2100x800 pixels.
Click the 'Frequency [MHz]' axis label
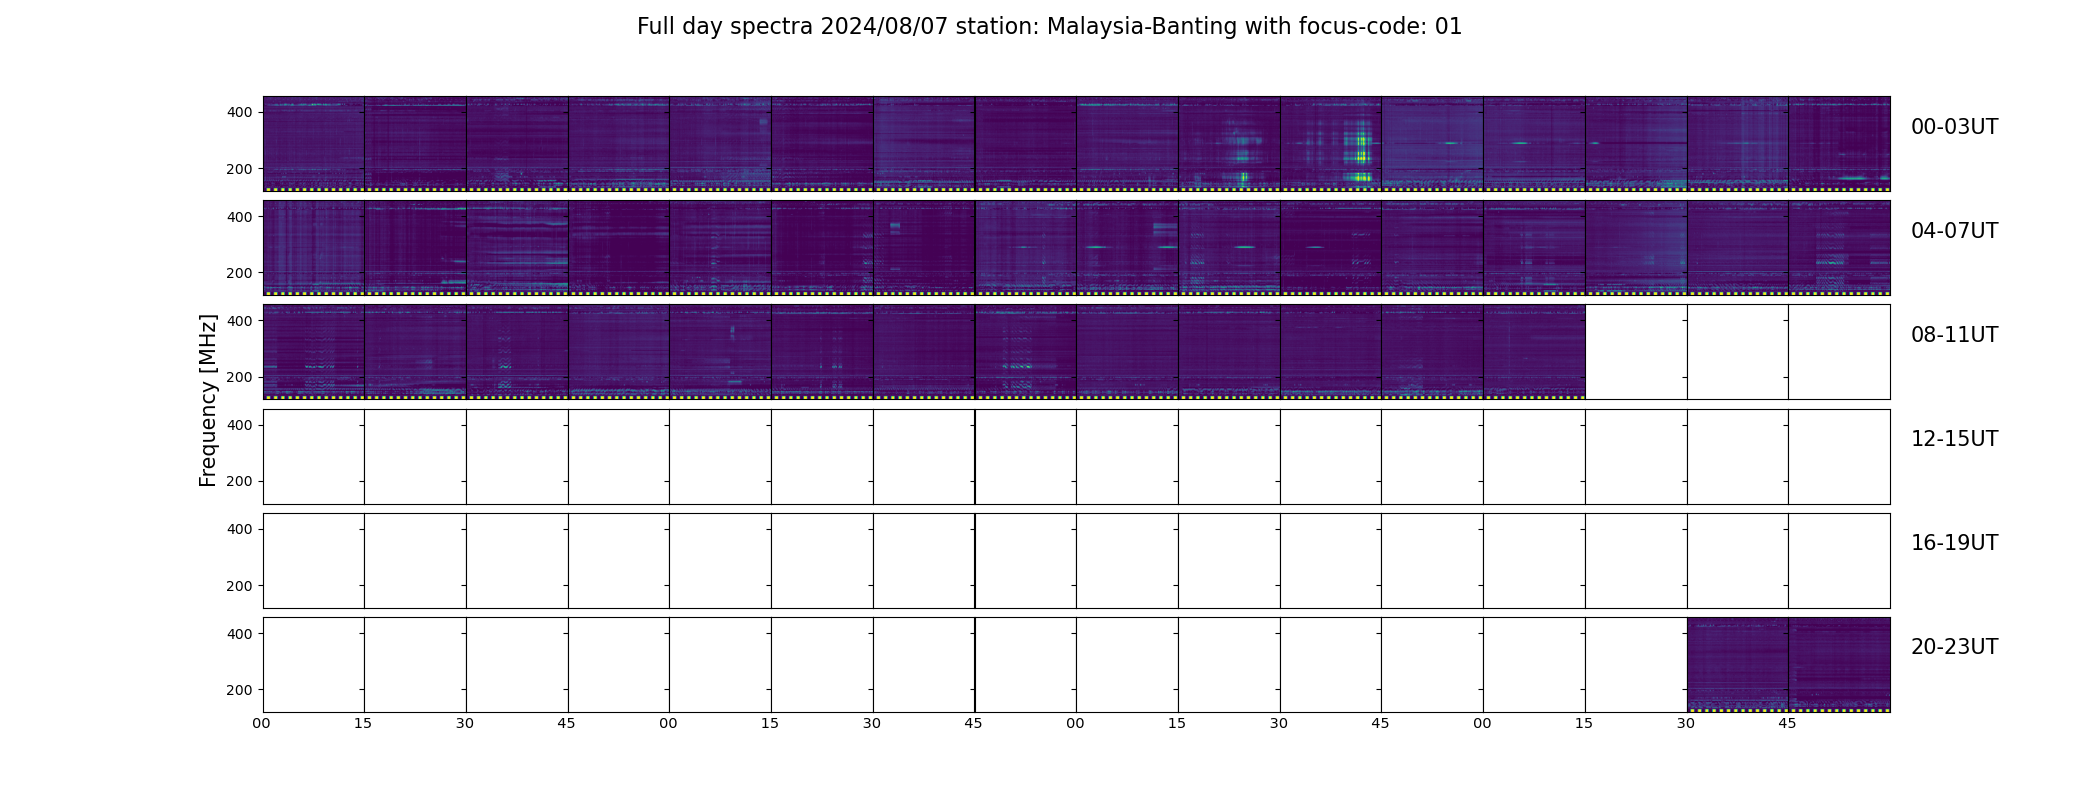208,400
